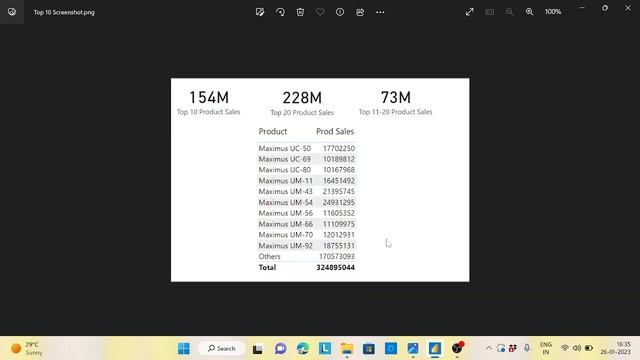Screen dimensions: 640x360
Task: Open Teams Chat from the taskbar
Action: point(280,349)
